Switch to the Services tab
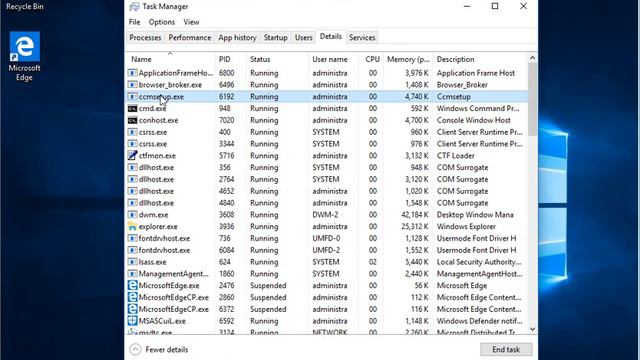 pos(362,38)
